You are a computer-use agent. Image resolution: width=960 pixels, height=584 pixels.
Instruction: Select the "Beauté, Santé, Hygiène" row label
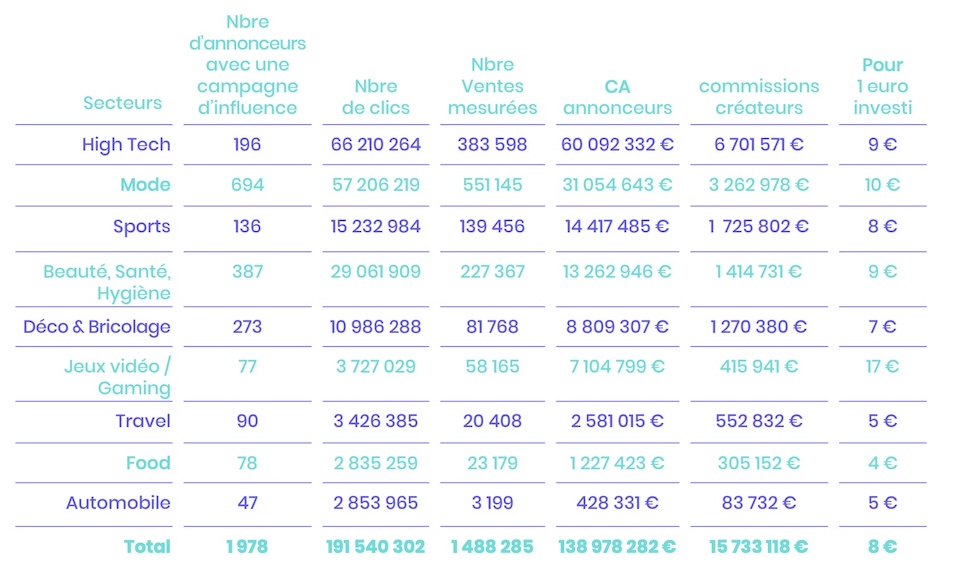click(107, 282)
